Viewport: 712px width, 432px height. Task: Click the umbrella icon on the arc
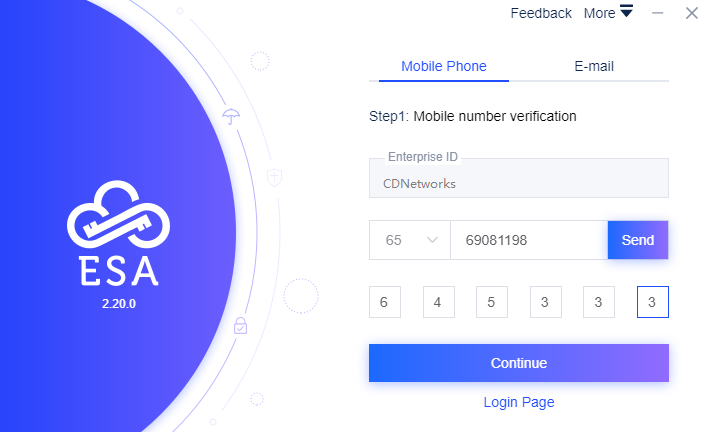click(231, 116)
